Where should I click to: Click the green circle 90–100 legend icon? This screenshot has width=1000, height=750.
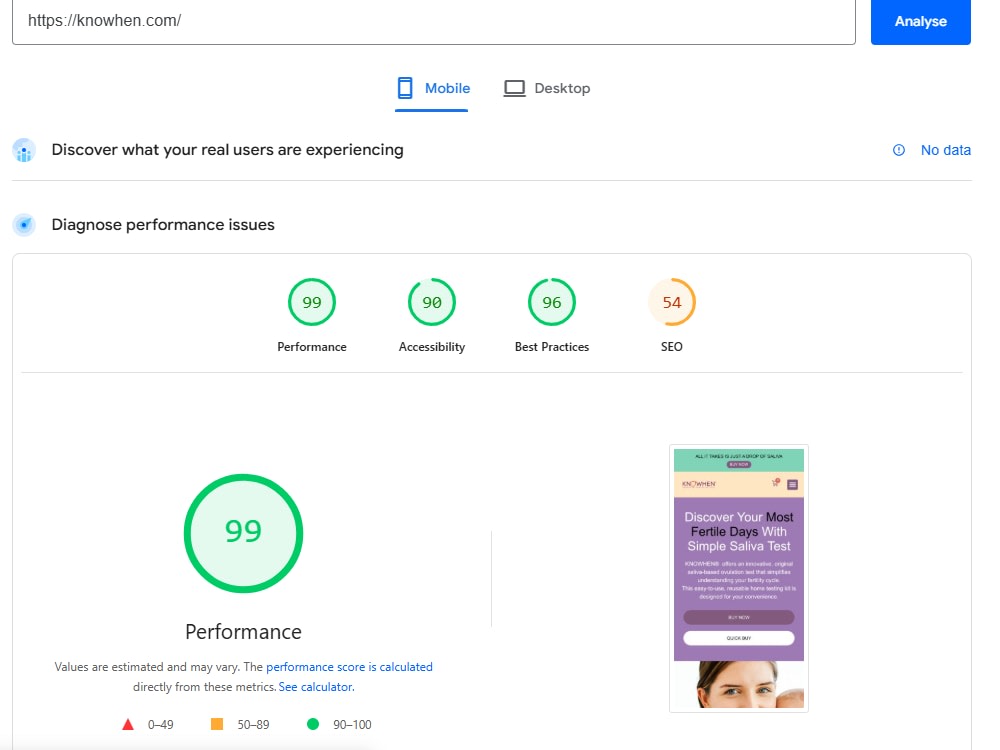click(312, 724)
